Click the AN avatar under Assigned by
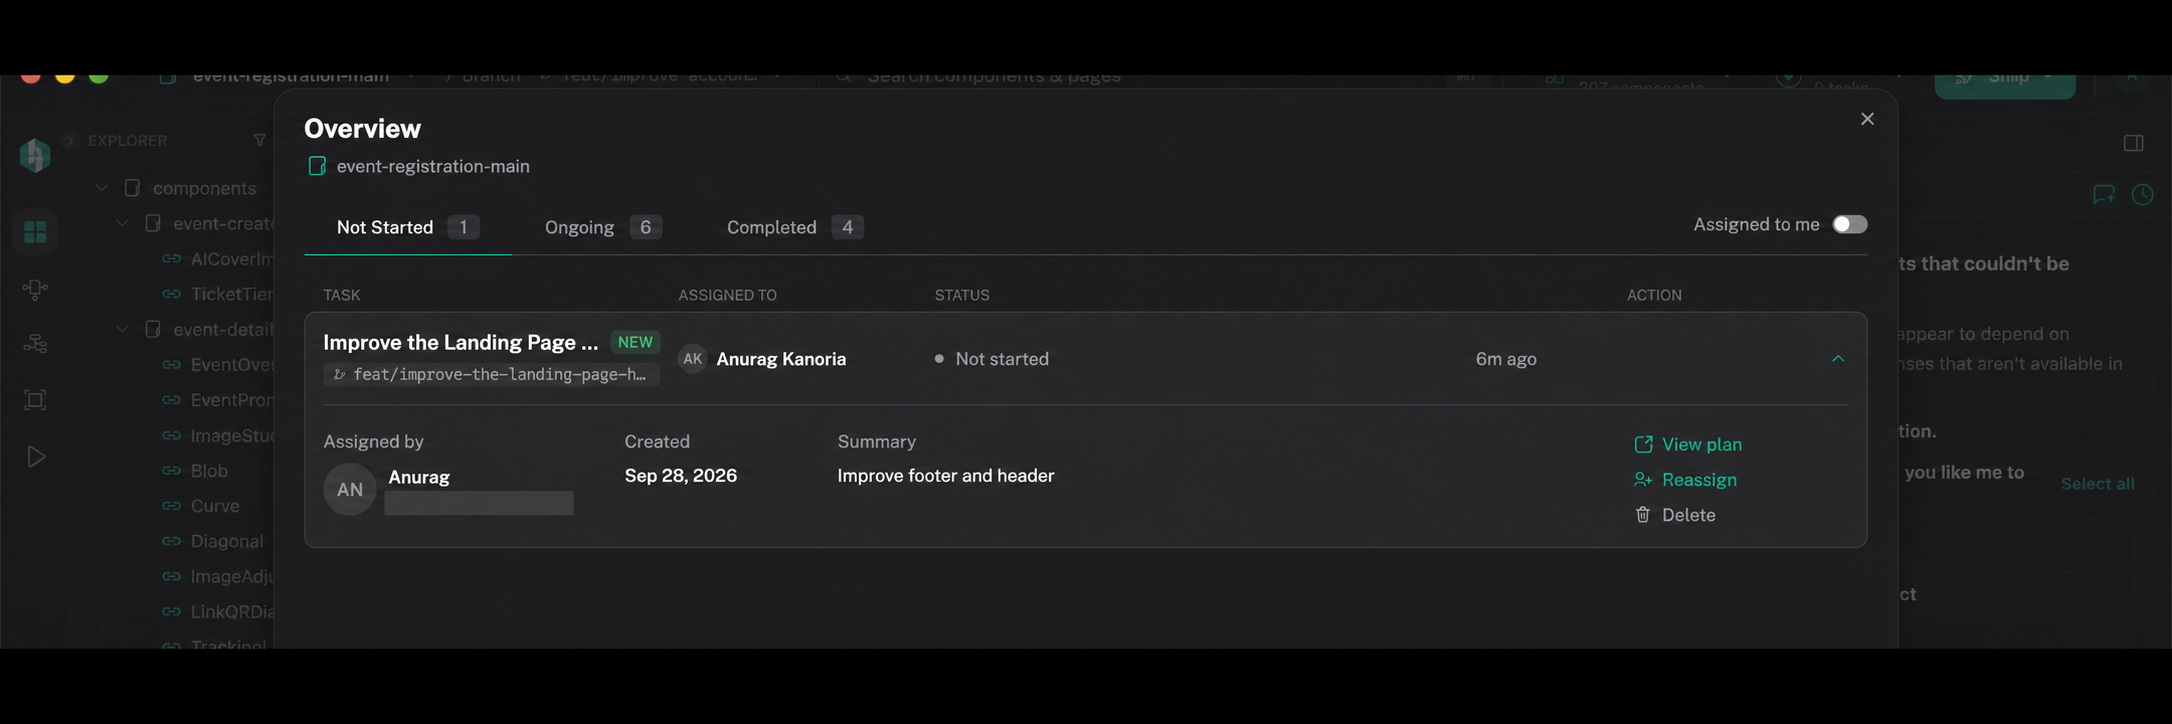The image size is (2172, 724). tap(349, 489)
